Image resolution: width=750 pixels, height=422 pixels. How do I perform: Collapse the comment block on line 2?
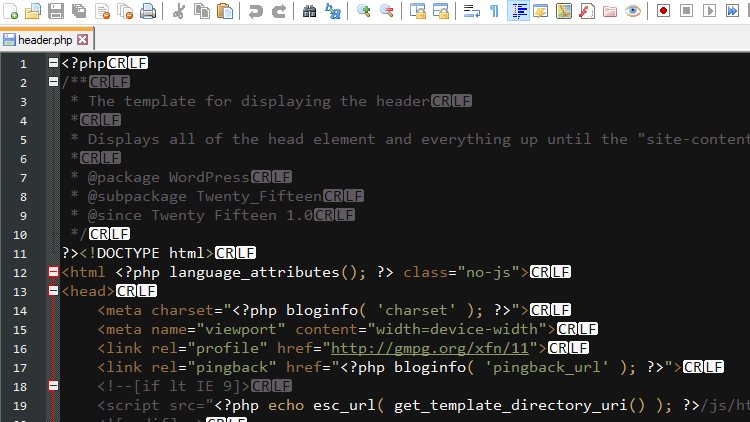[x=53, y=82]
